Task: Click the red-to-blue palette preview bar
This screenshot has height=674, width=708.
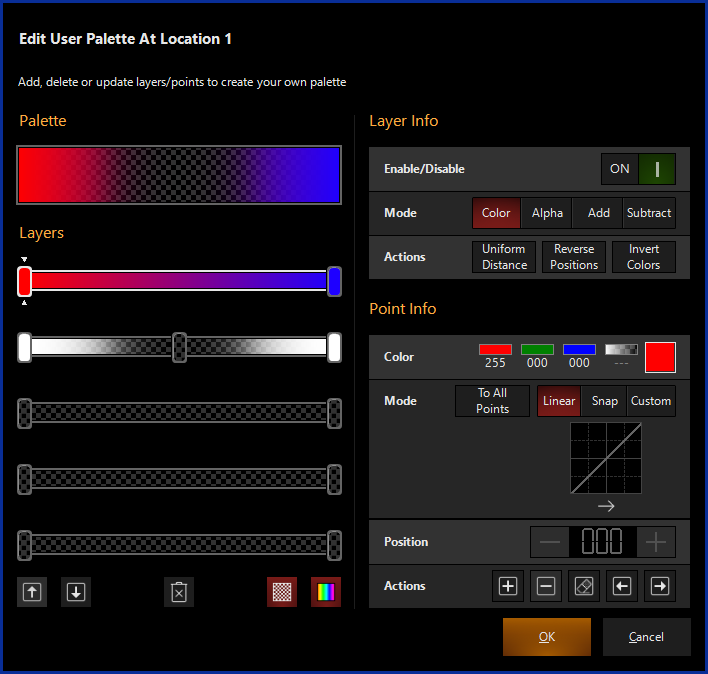Action: (179, 175)
